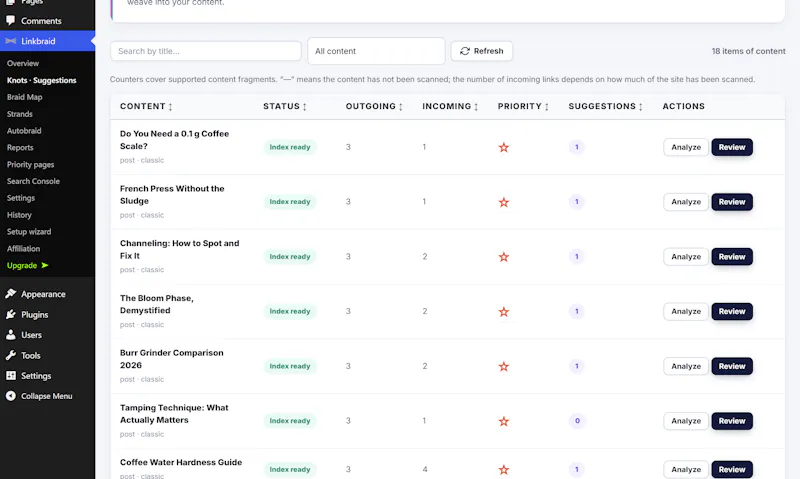Image resolution: width=800 pixels, height=479 pixels.
Task: Toggle priority star for 0.1 g Coffee Scale post
Action: point(504,147)
